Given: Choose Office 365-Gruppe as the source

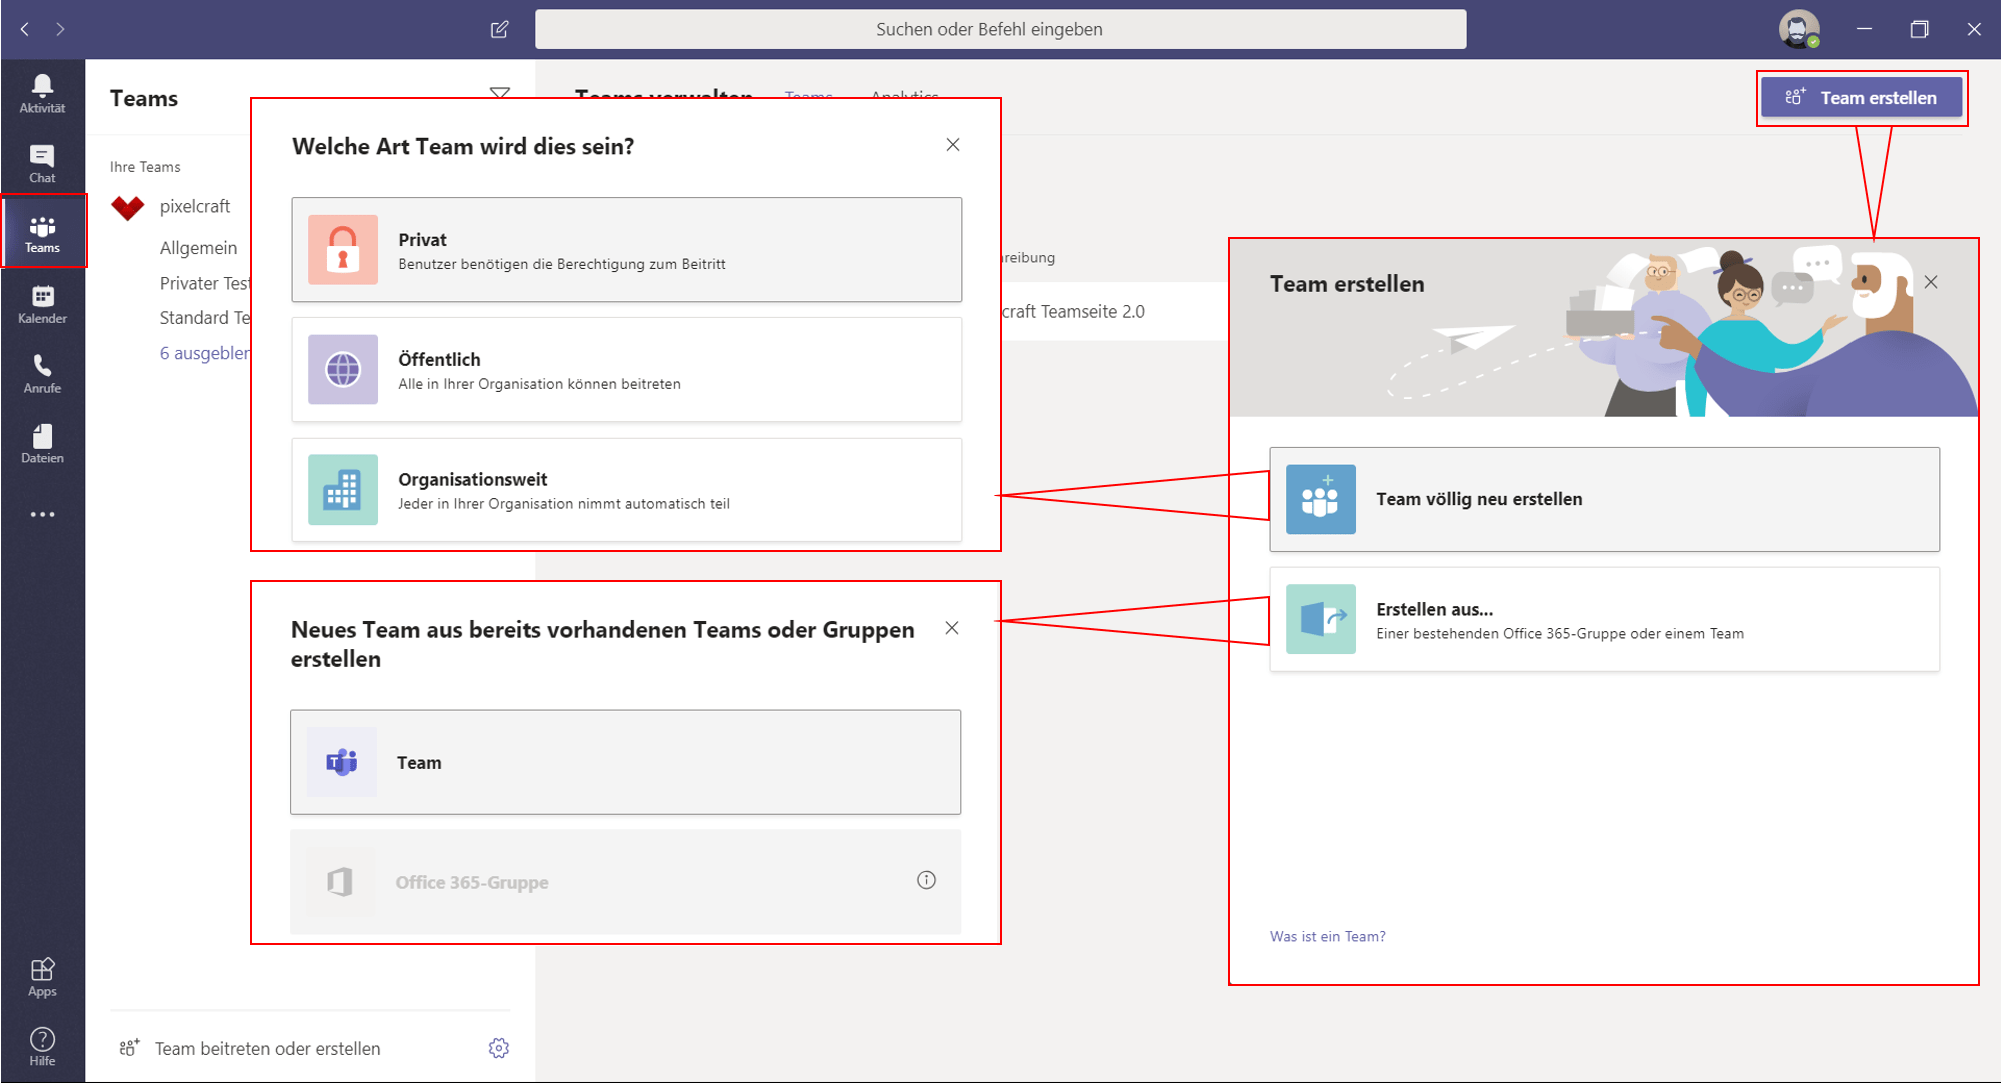Looking at the screenshot, I should [626, 882].
